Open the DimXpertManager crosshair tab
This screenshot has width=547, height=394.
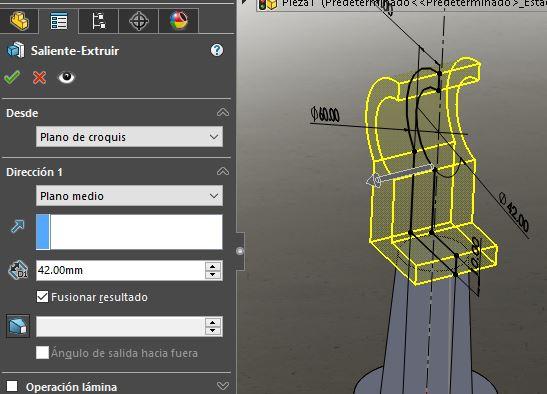[138, 21]
